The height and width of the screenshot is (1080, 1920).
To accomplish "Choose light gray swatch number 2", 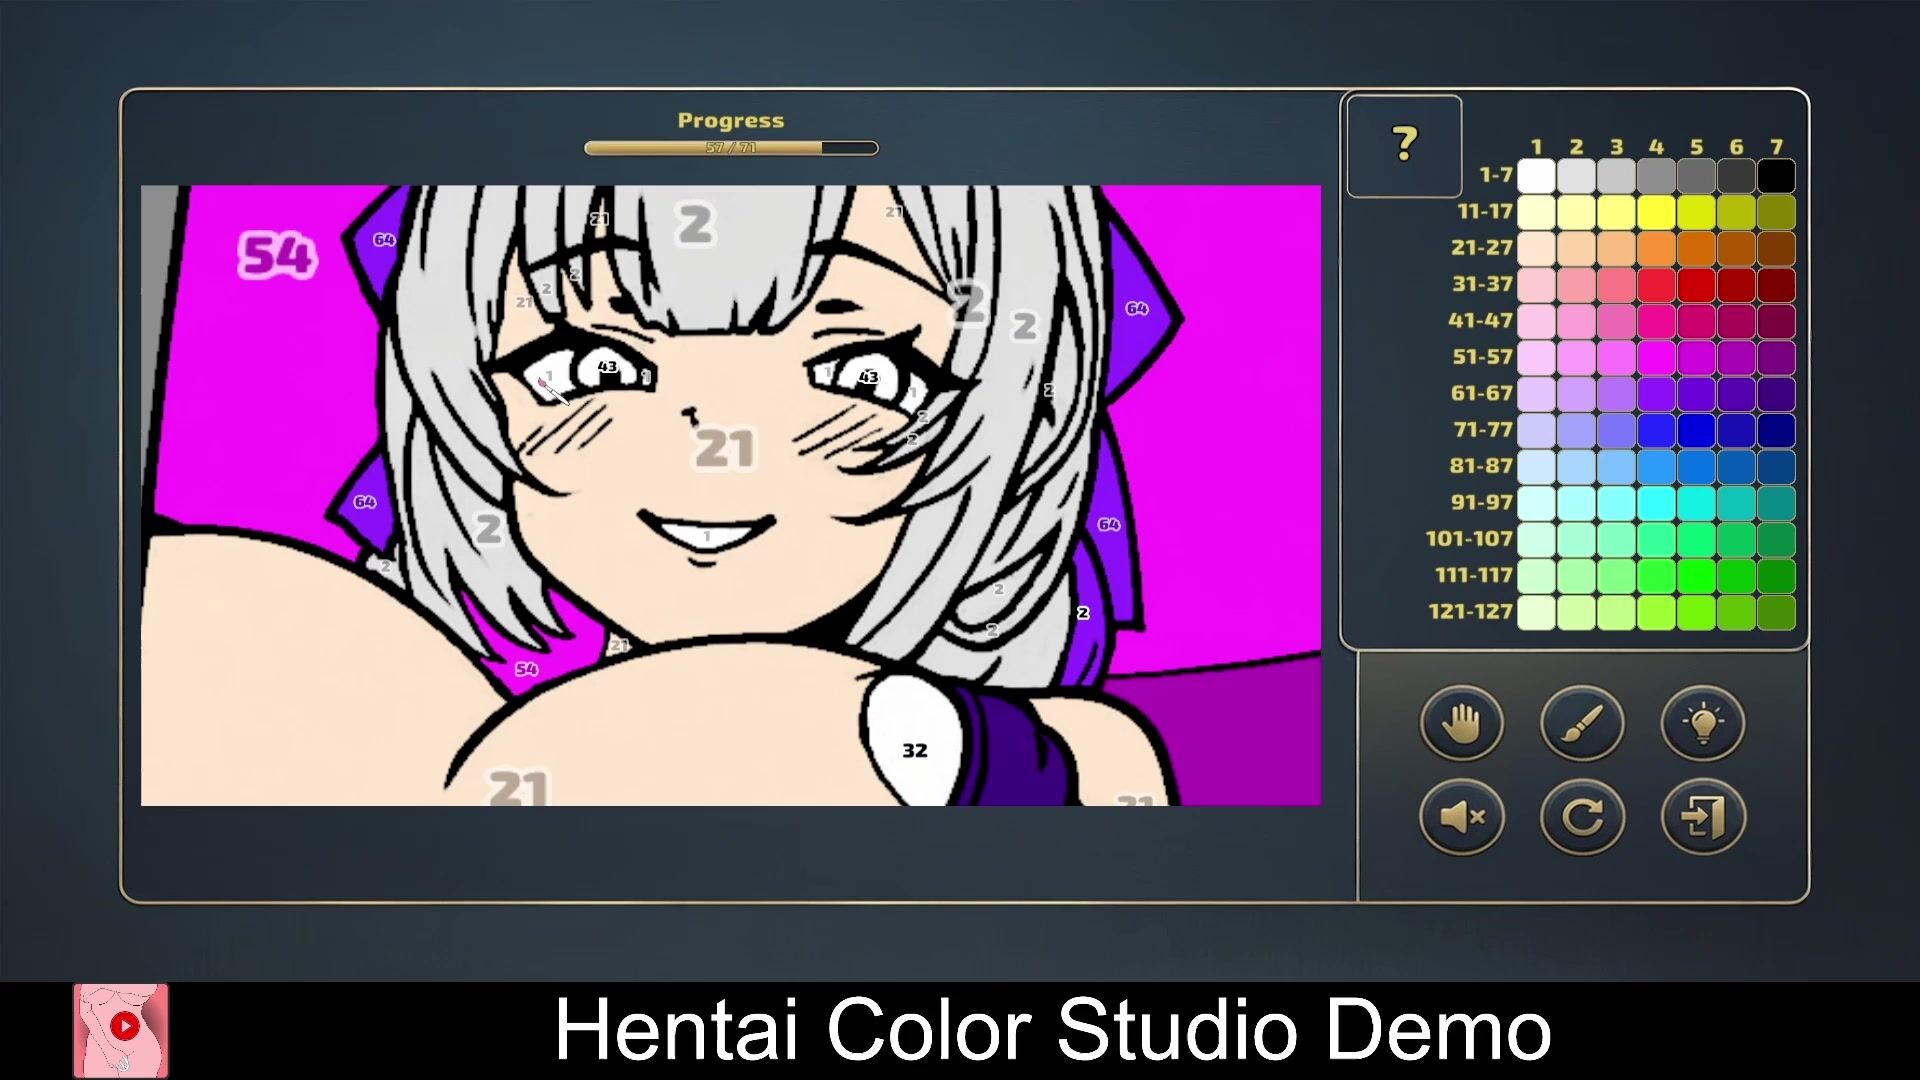I will coord(1576,176).
